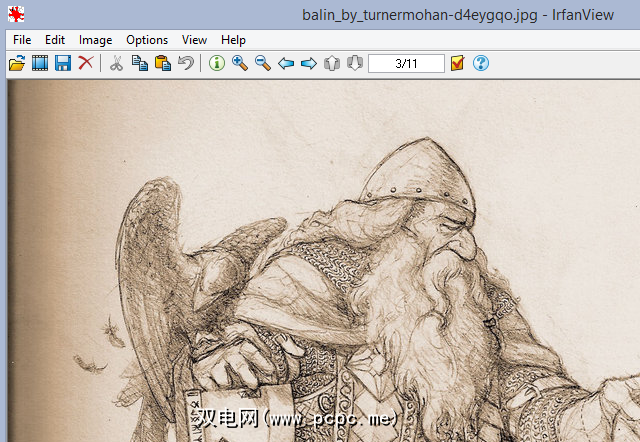640x442 pixels.
Task: Undo the last action arrow icon
Action: click(186, 63)
